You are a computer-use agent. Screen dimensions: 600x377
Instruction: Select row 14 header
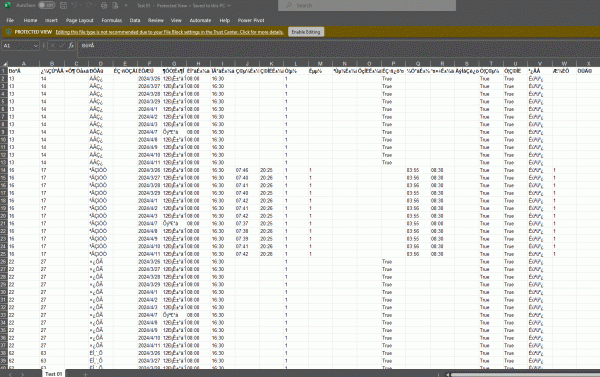[4, 170]
